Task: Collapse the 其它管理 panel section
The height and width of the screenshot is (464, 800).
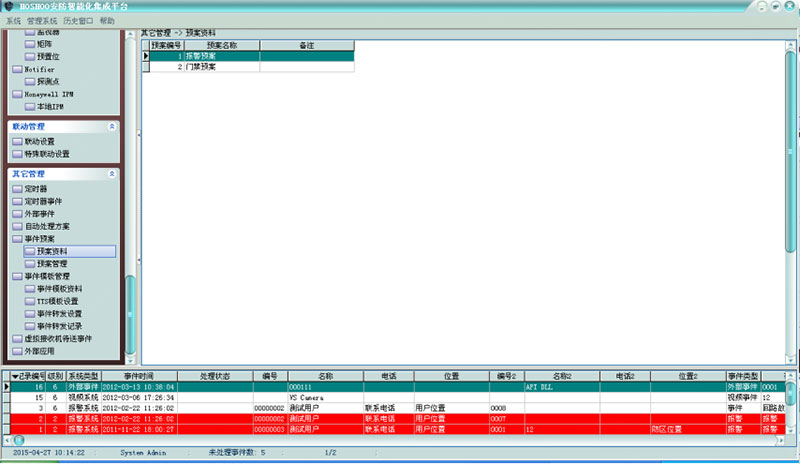Action: pyautogui.click(x=112, y=174)
